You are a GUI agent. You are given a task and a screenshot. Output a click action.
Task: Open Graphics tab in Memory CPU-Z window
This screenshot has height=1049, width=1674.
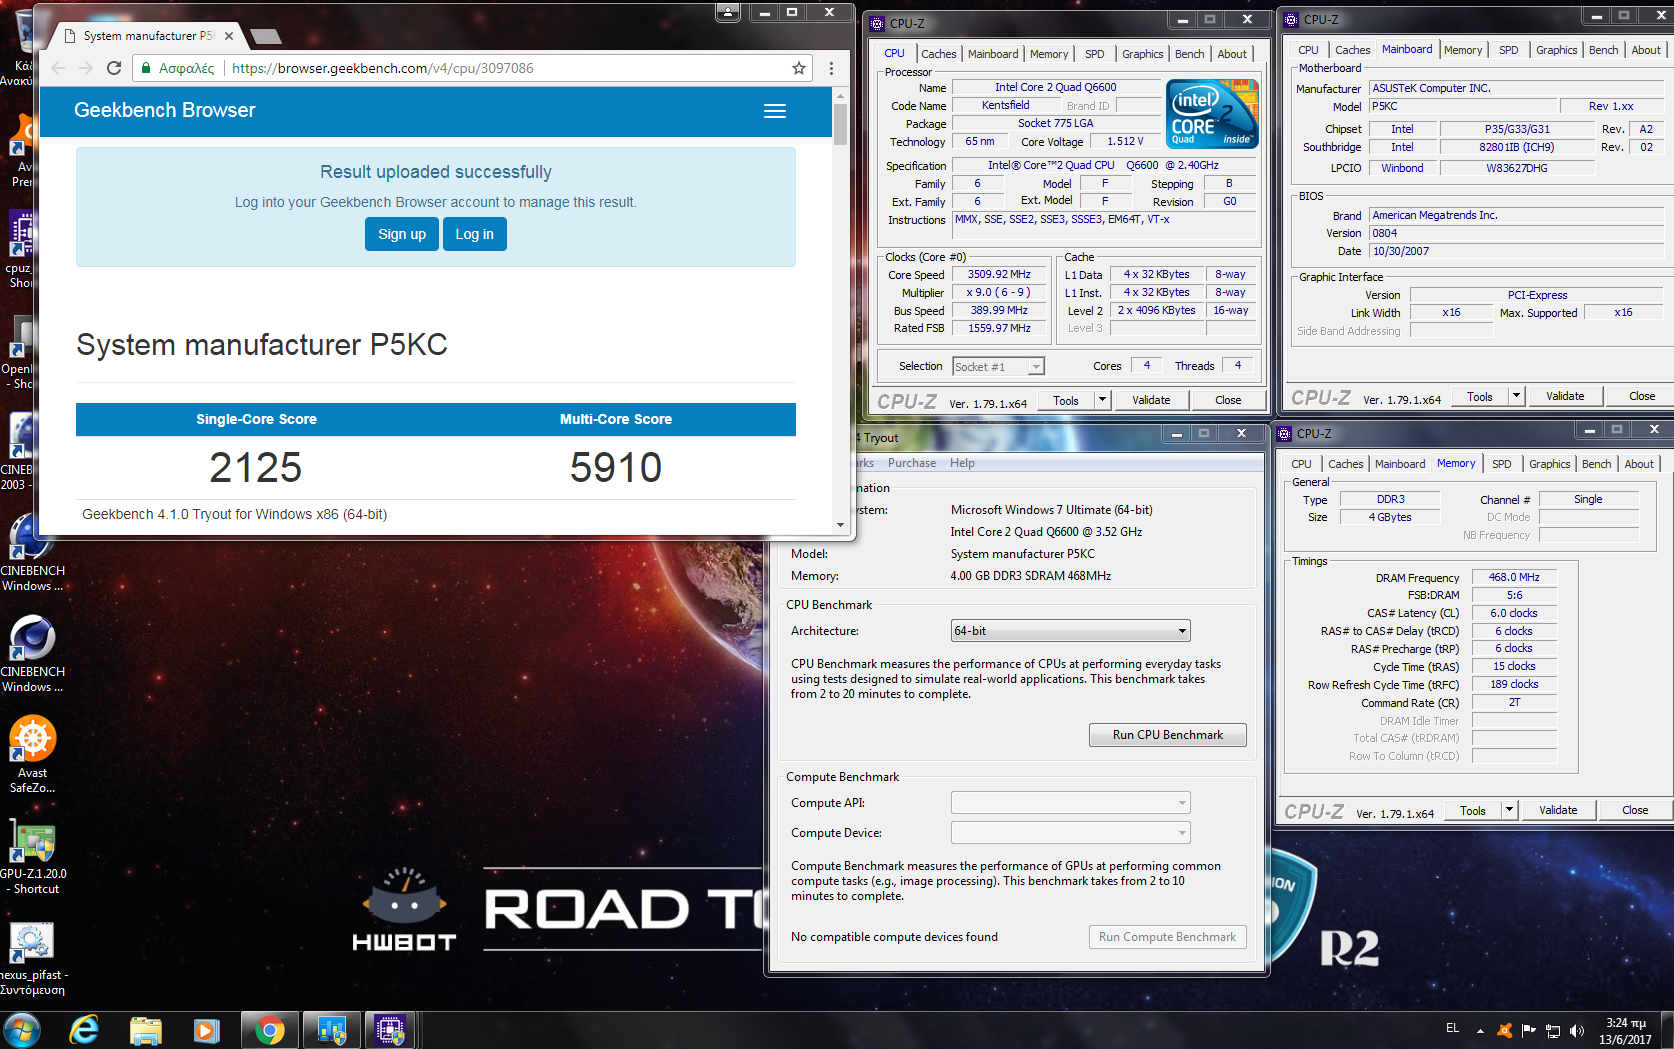[1549, 464]
